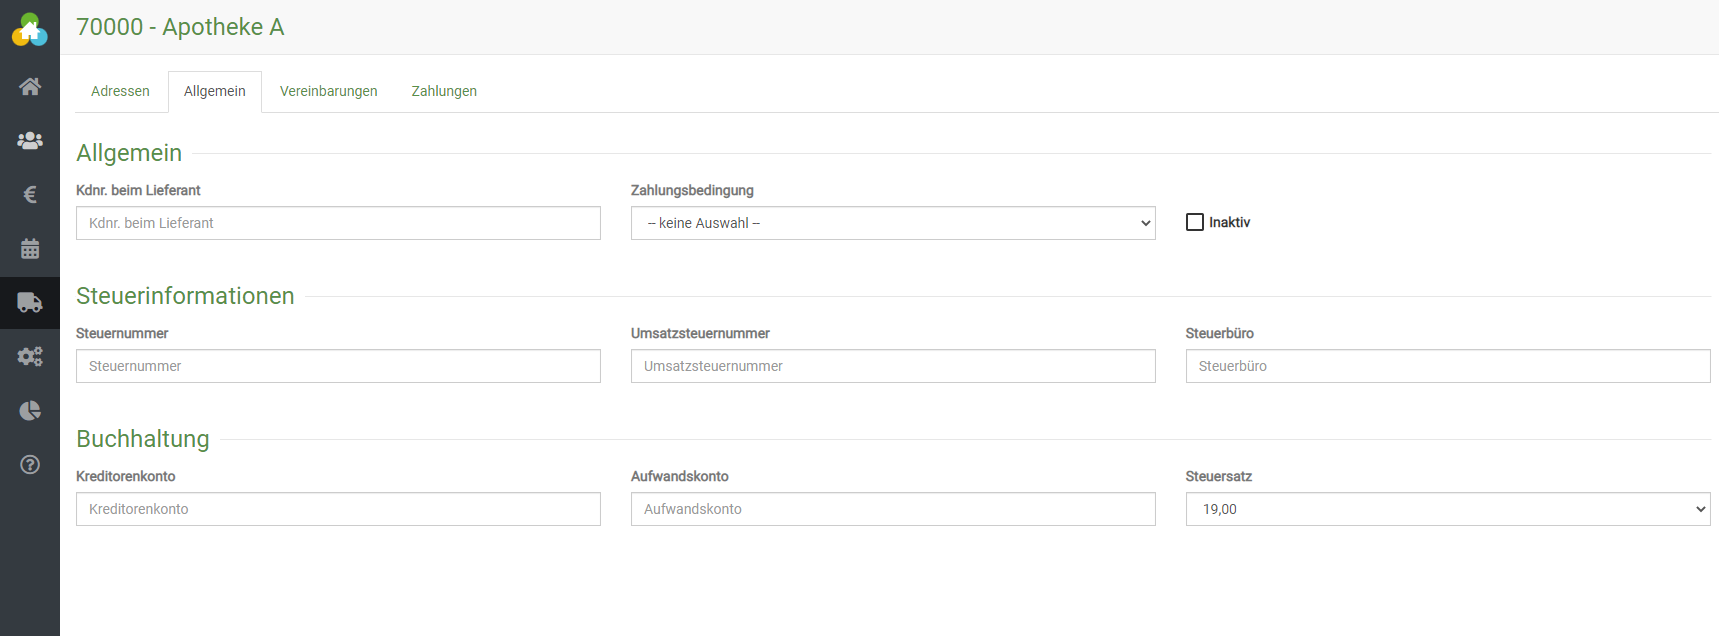Open the home icon in sidebar
This screenshot has width=1719, height=636.
tap(30, 87)
